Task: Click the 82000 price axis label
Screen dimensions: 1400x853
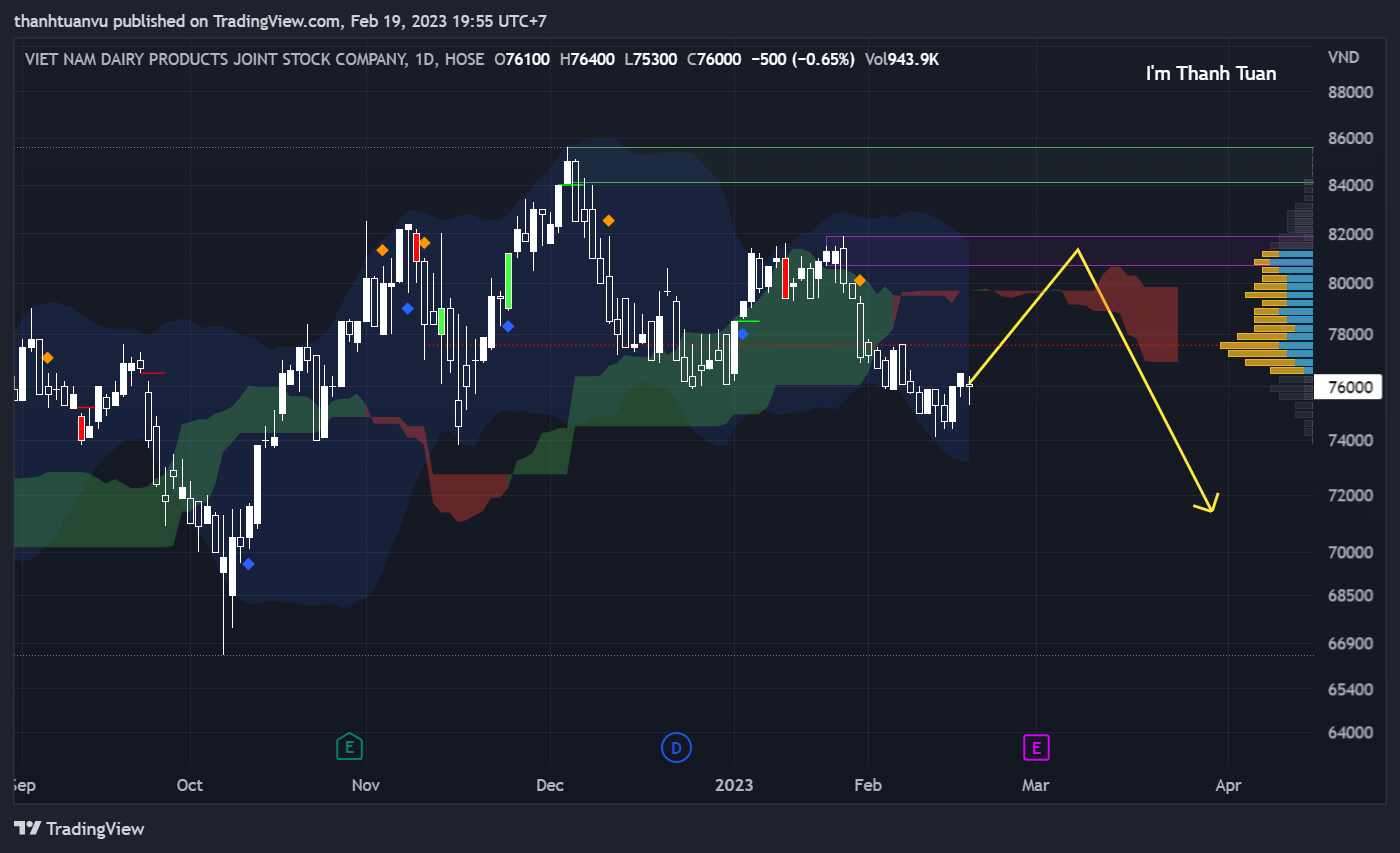Action: pyautogui.click(x=1349, y=234)
